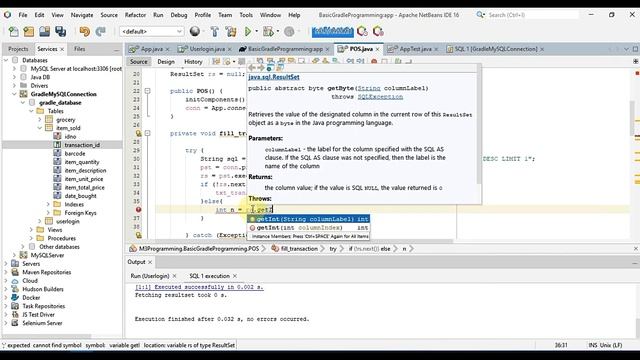This screenshot has width=640, height=360.
Task: Switch to History view
Action: [x=193, y=62]
